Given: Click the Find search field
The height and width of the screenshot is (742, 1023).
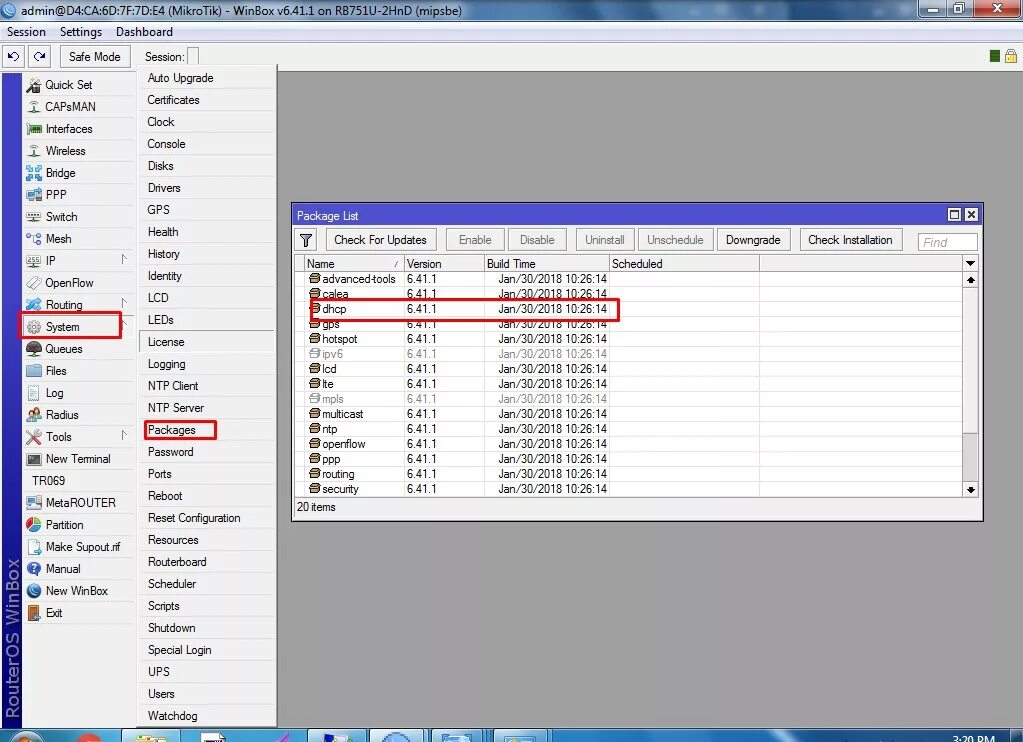Looking at the screenshot, I should tap(947, 242).
